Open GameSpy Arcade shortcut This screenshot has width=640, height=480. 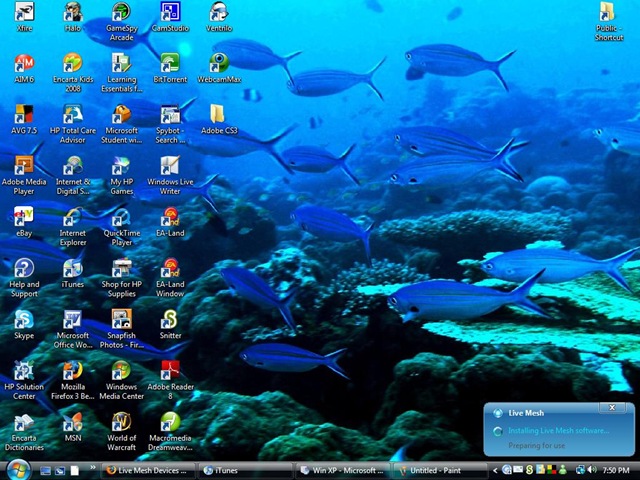[x=122, y=21]
